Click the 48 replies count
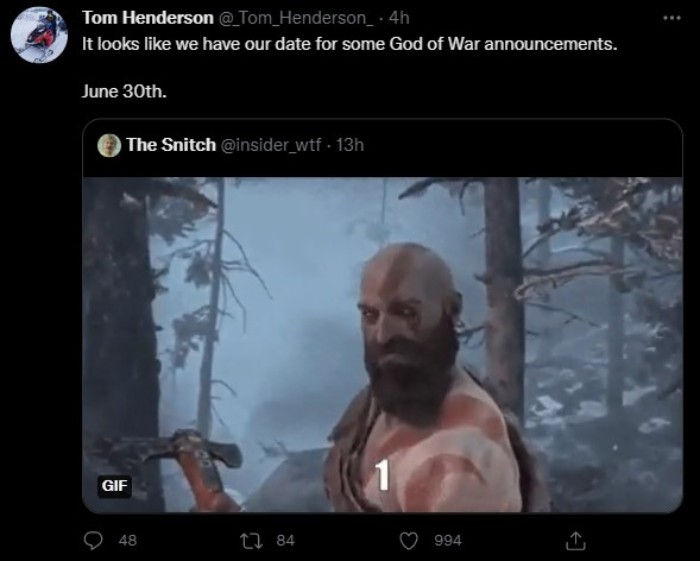The height and width of the screenshot is (561, 700). coord(127,540)
